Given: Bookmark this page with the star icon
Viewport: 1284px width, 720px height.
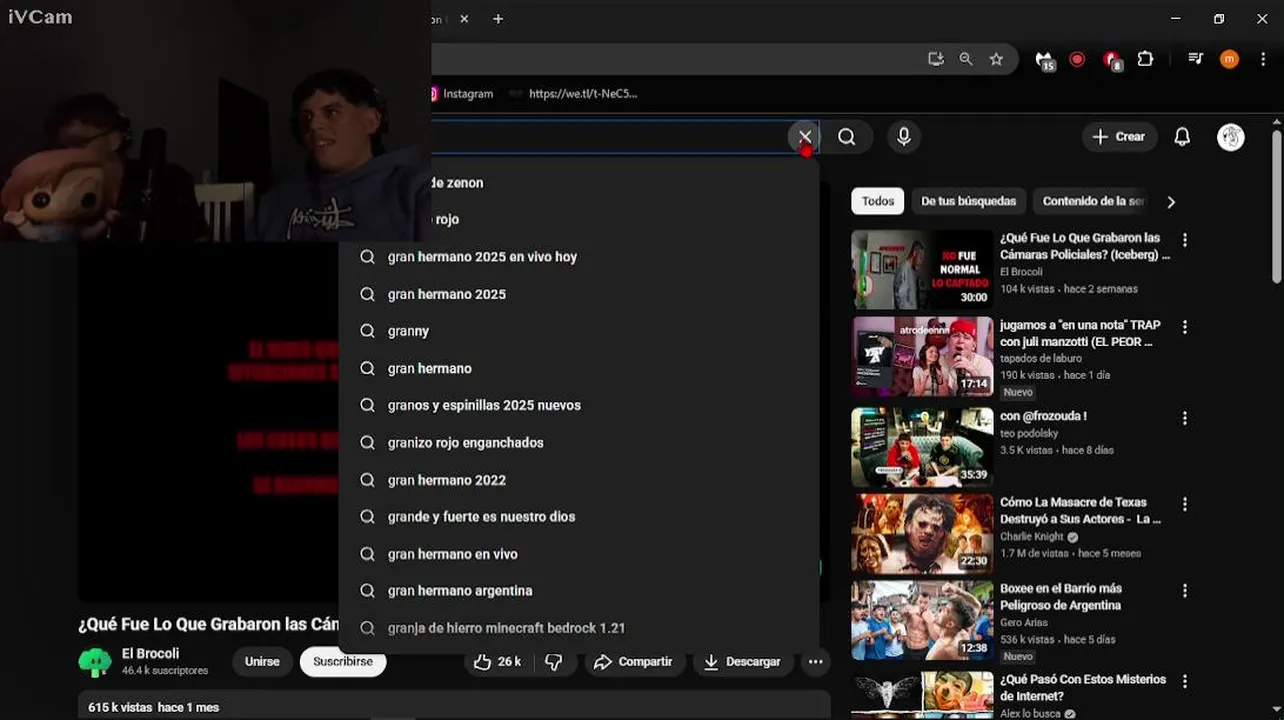Looking at the screenshot, I should point(996,59).
